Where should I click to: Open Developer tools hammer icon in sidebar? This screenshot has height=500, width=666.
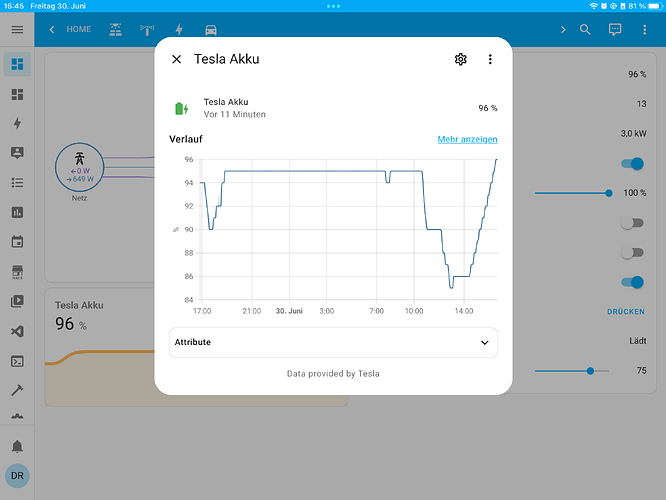(17, 390)
